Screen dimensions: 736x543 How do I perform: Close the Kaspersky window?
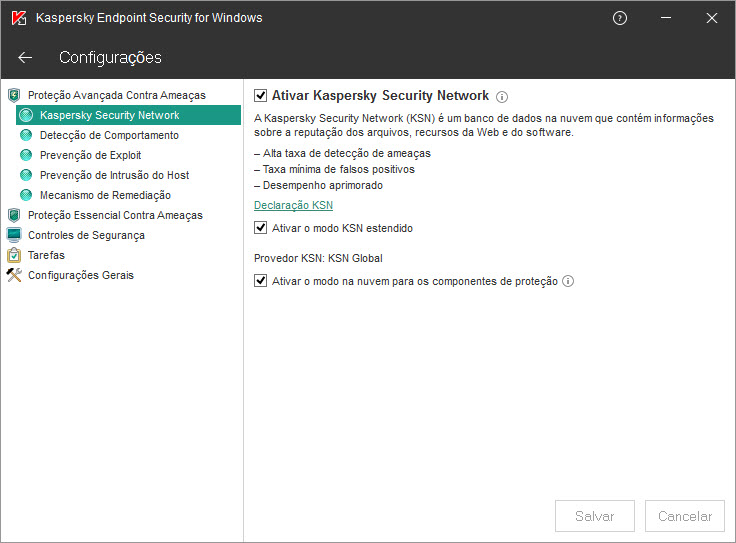[712, 18]
